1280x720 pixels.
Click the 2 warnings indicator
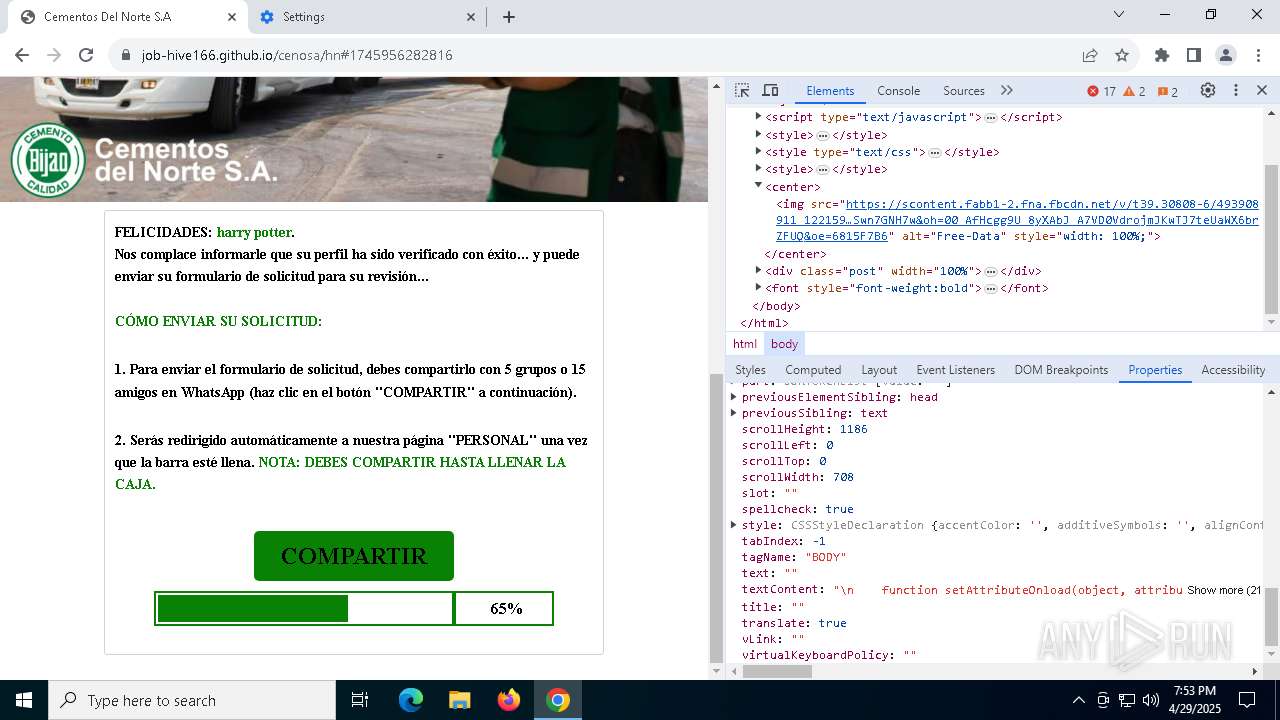pos(1135,91)
